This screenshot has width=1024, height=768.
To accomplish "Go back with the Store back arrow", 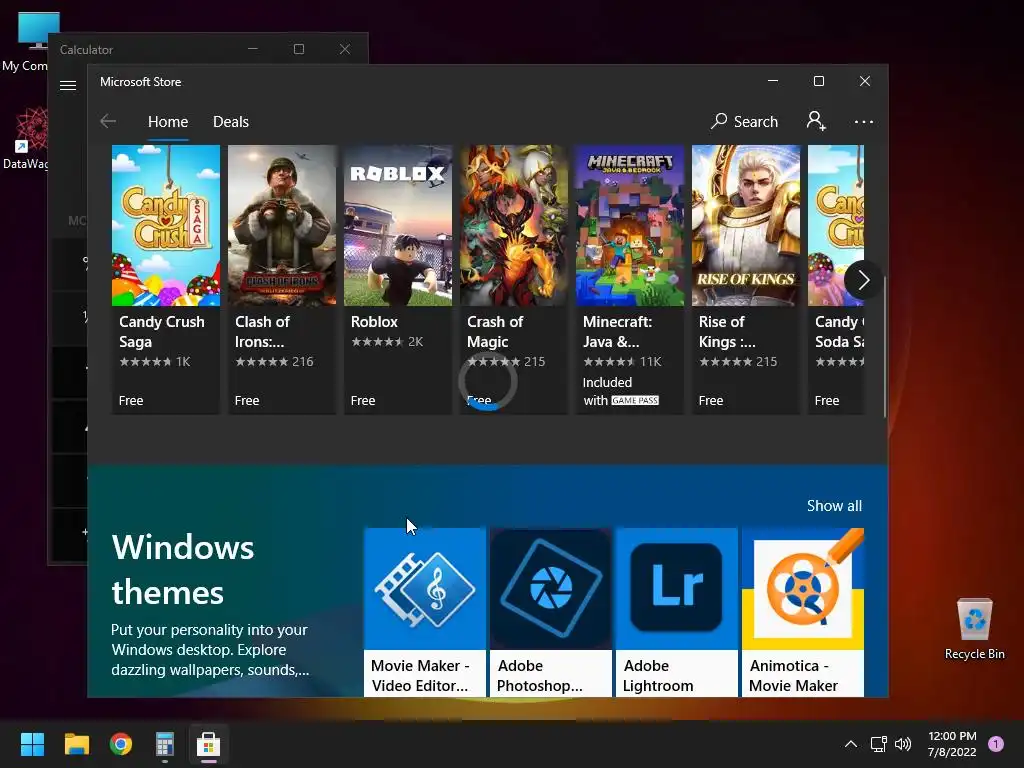I will tap(108, 121).
